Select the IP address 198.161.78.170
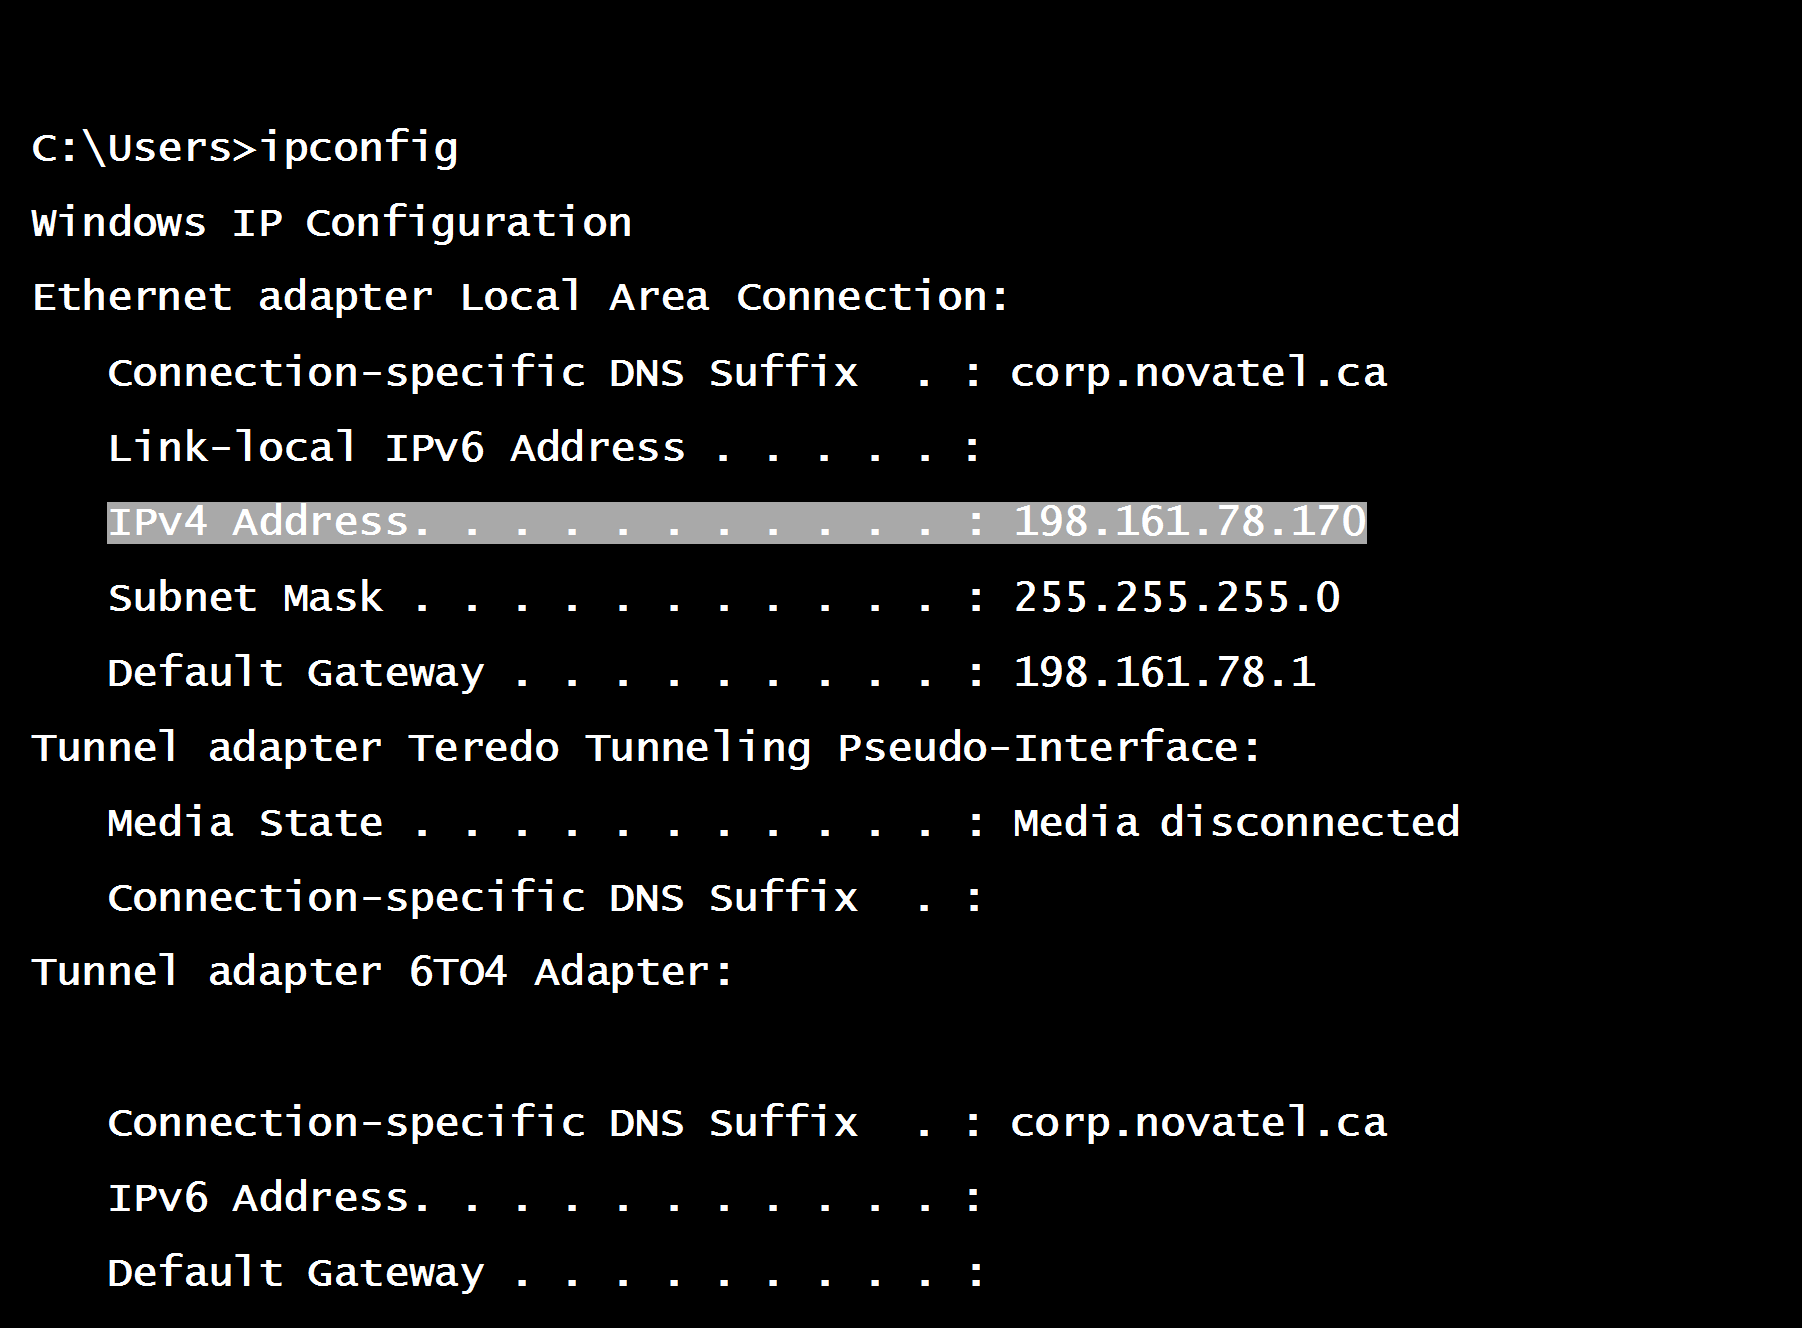 click(1189, 522)
